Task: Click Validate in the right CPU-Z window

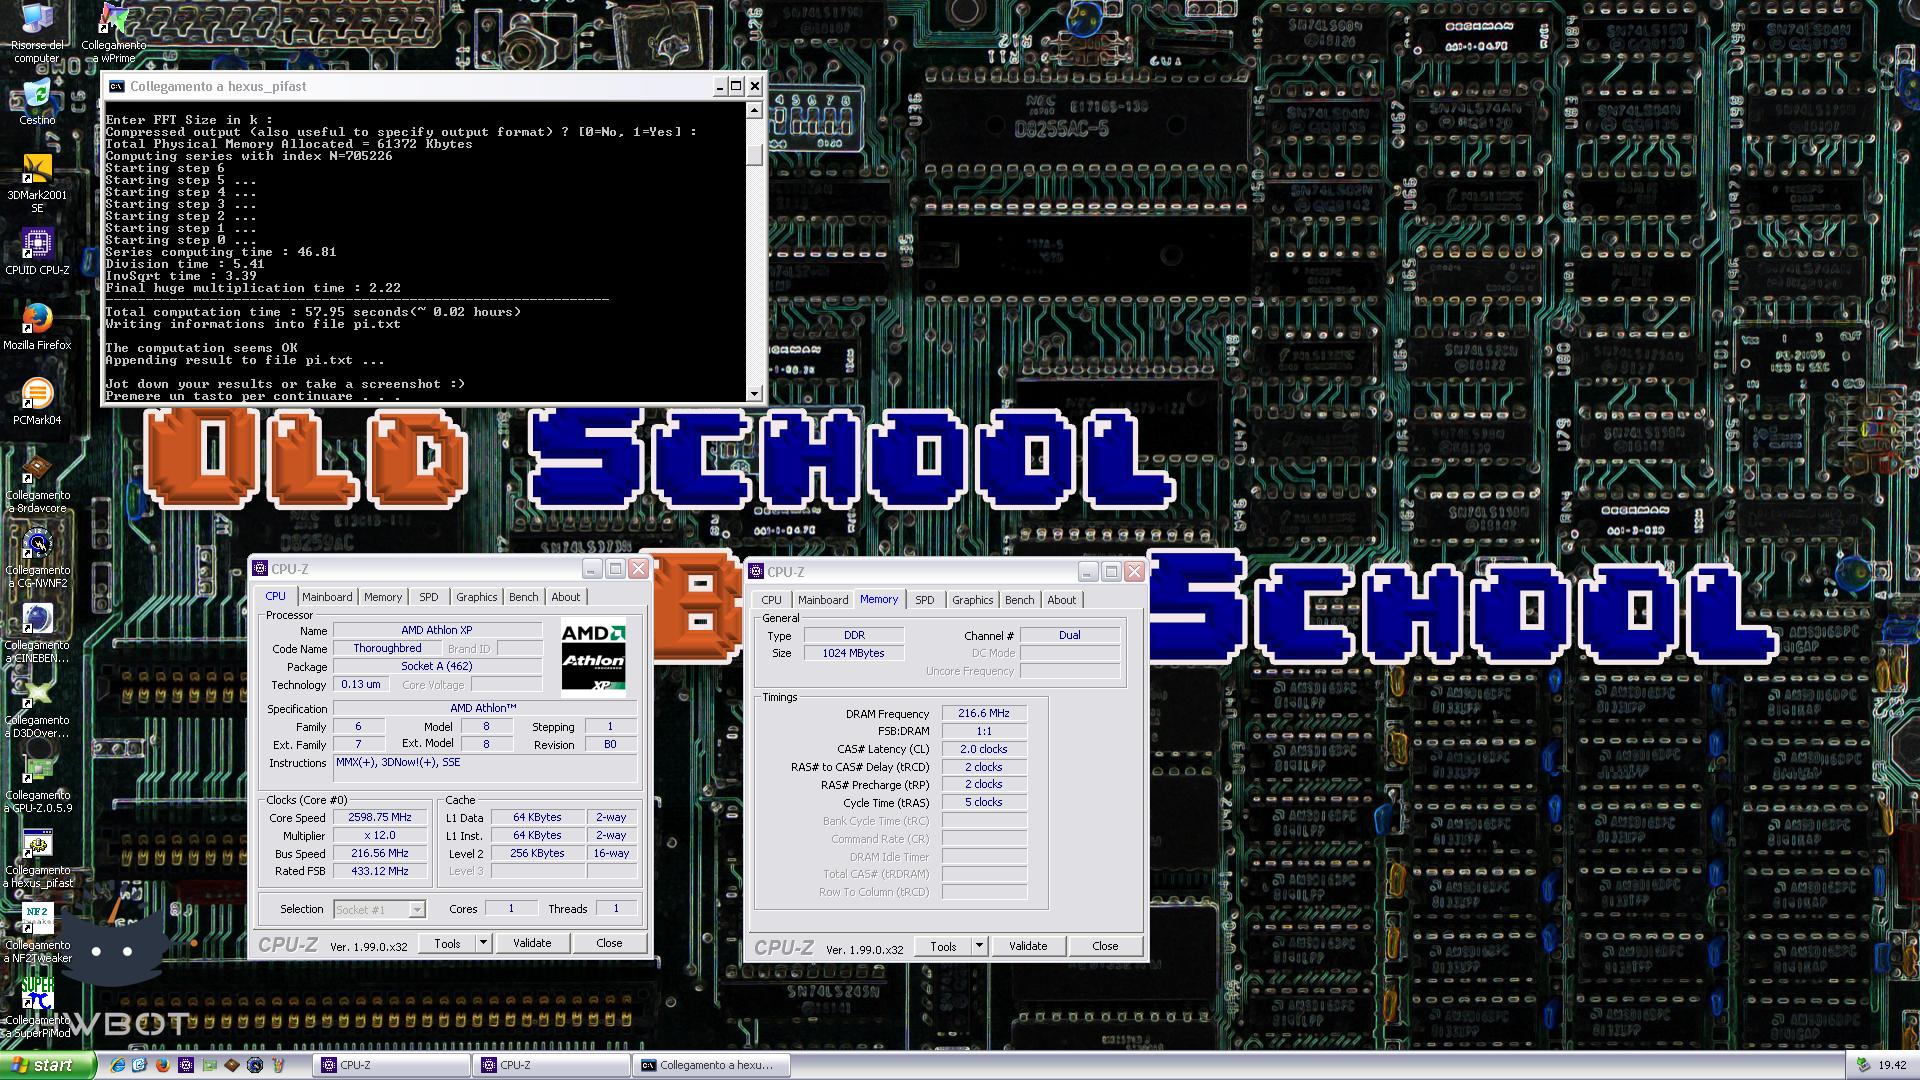Action: point(1028,946)
